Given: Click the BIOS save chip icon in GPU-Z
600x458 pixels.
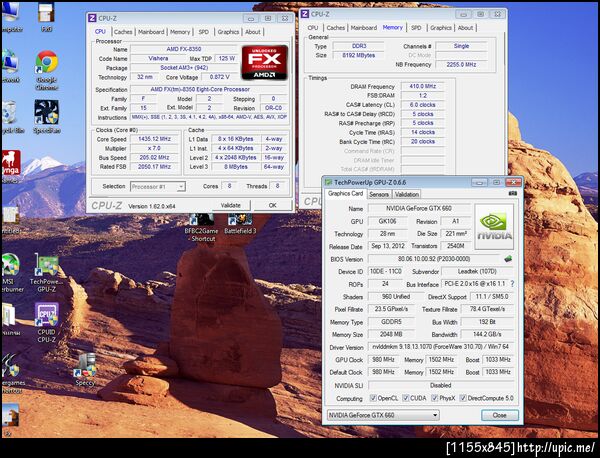Looking at the screenshot, I should tap(508, 259).
